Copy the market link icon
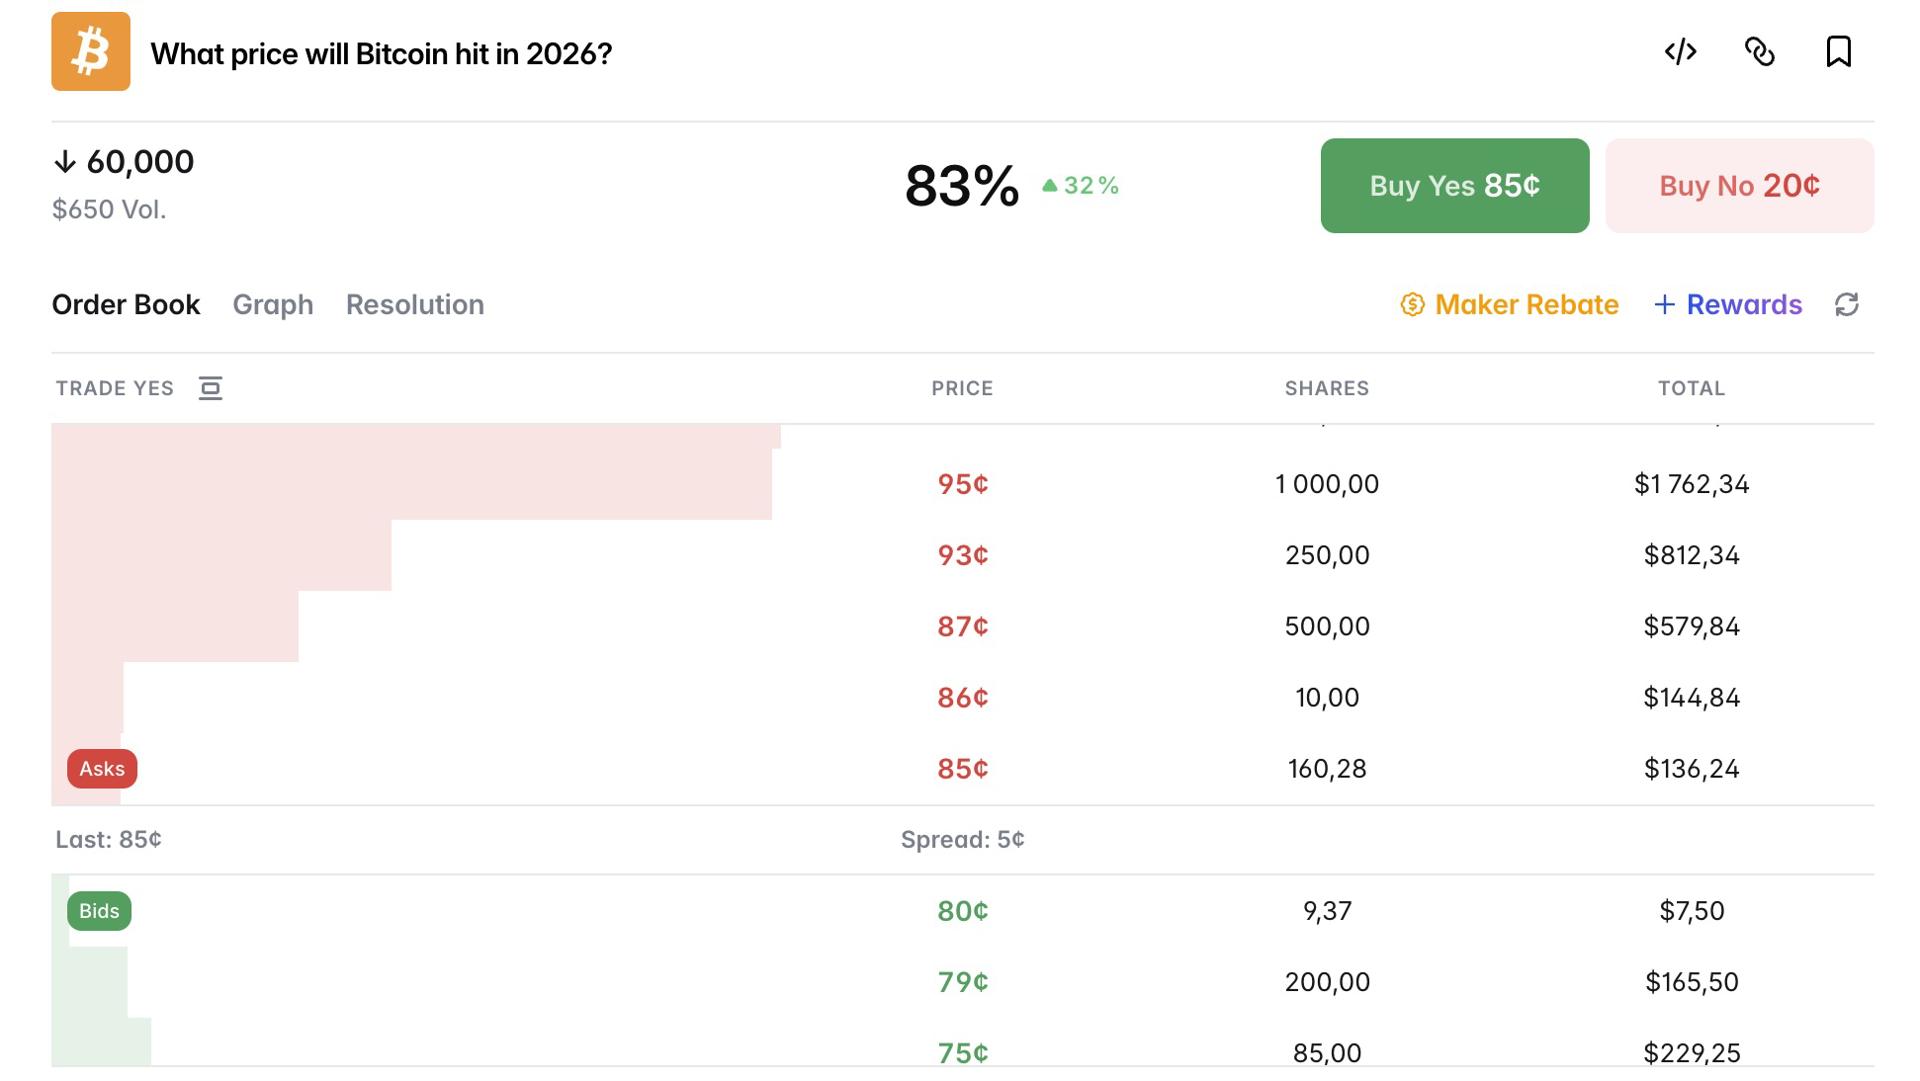1920x1081 pixels. [1760, 52]
